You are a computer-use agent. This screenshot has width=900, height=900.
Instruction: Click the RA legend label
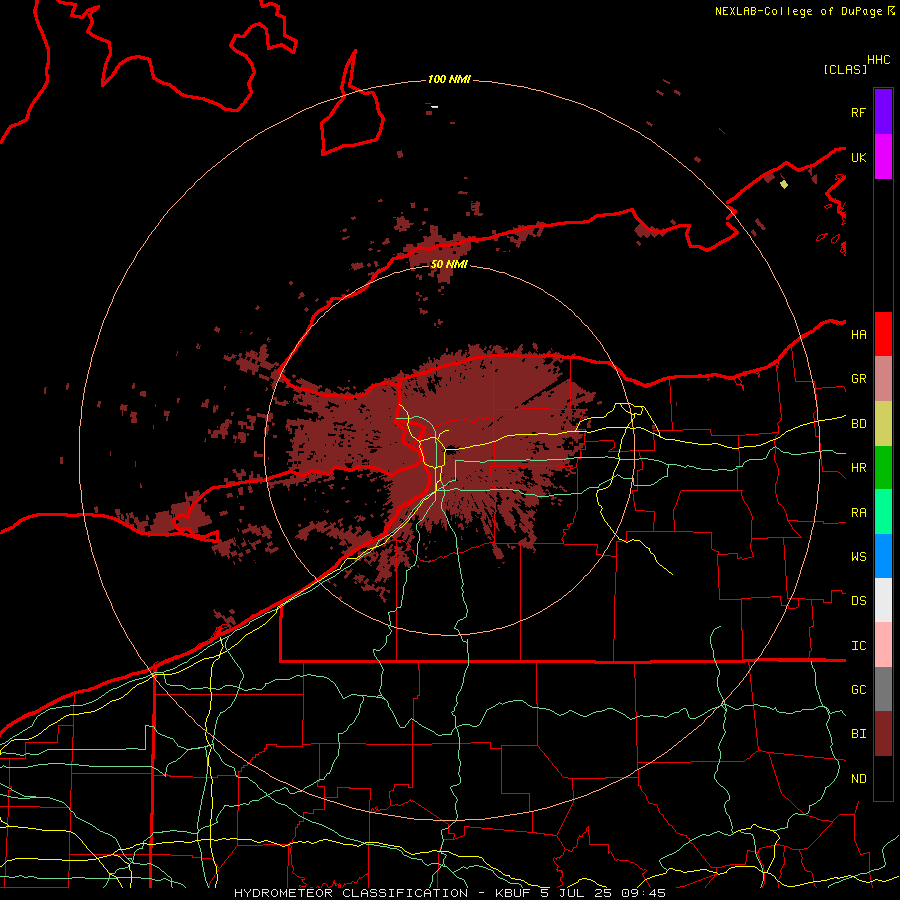coord(858,513)
